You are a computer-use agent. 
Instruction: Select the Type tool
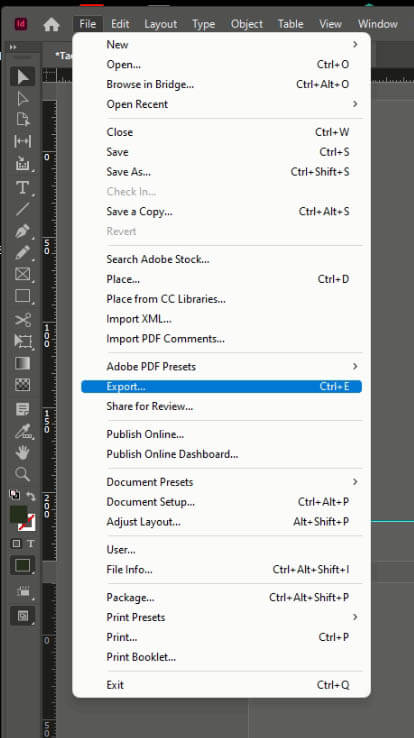point(23,187)
